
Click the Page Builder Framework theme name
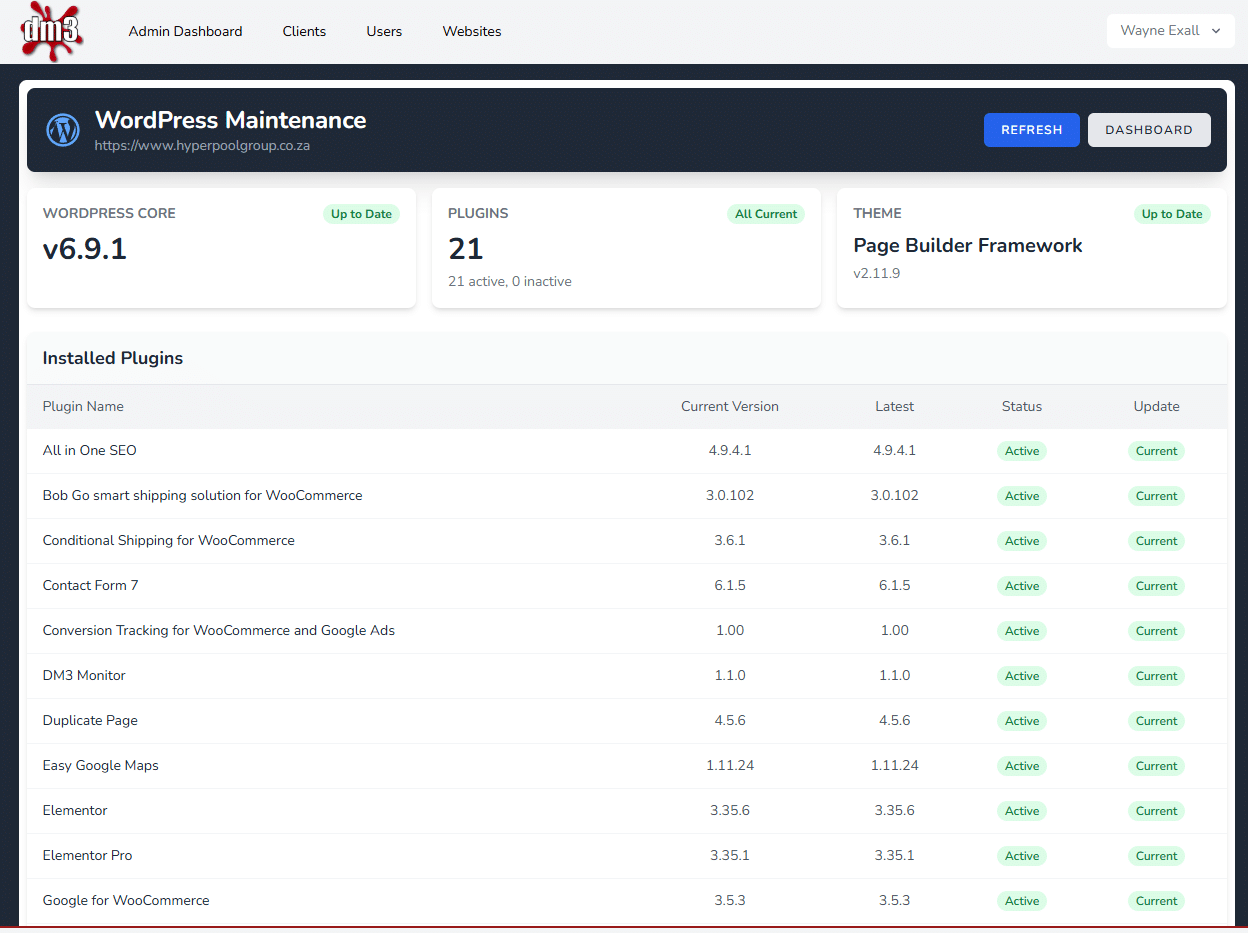968,246
